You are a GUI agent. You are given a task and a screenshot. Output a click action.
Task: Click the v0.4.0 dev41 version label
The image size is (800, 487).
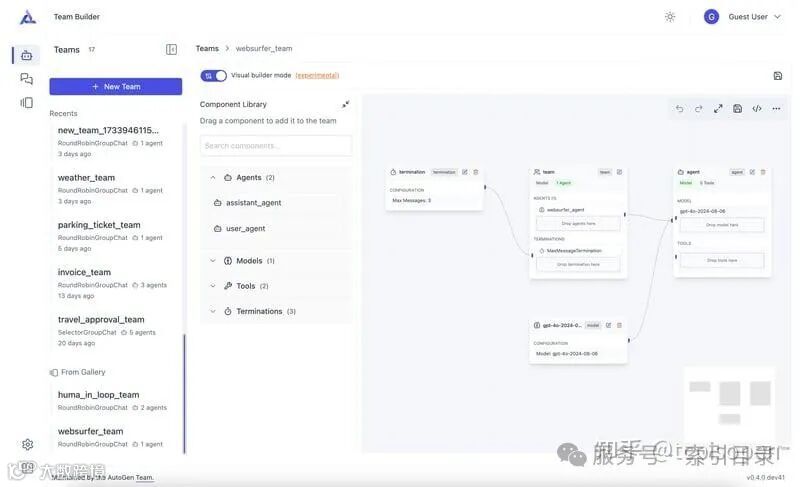tap(765, 478)
